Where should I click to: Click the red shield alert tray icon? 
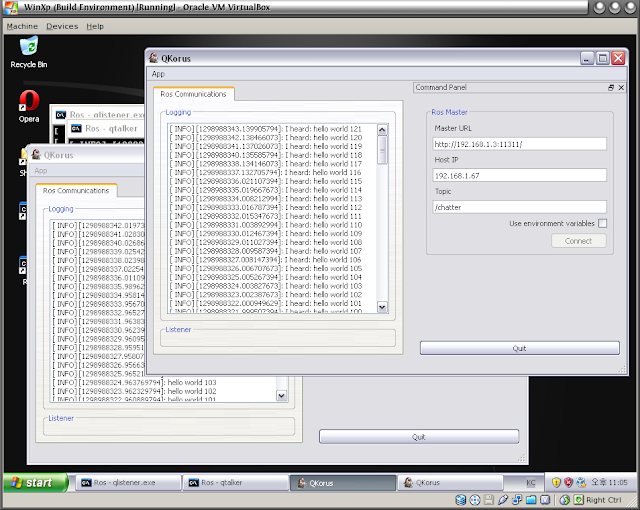click(x=568, y=483)
